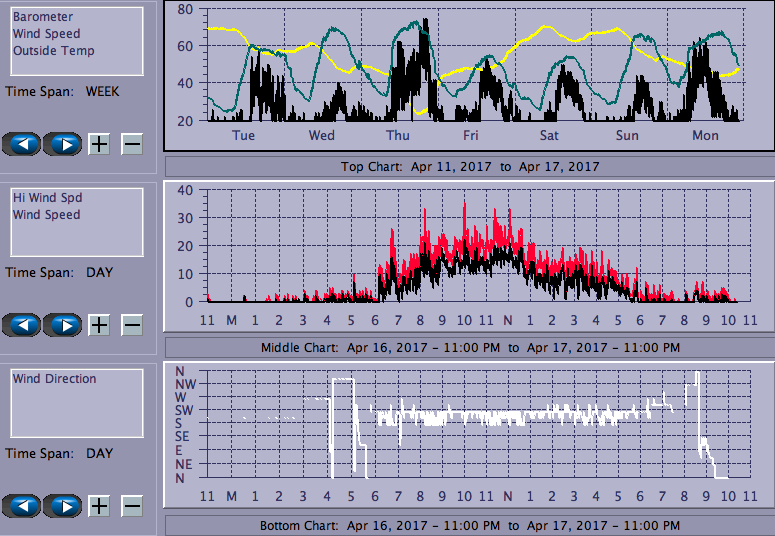This screenshot has height=536, width=775.
Task: Click the Bottom Chart date range label
Action: point(470,525)
